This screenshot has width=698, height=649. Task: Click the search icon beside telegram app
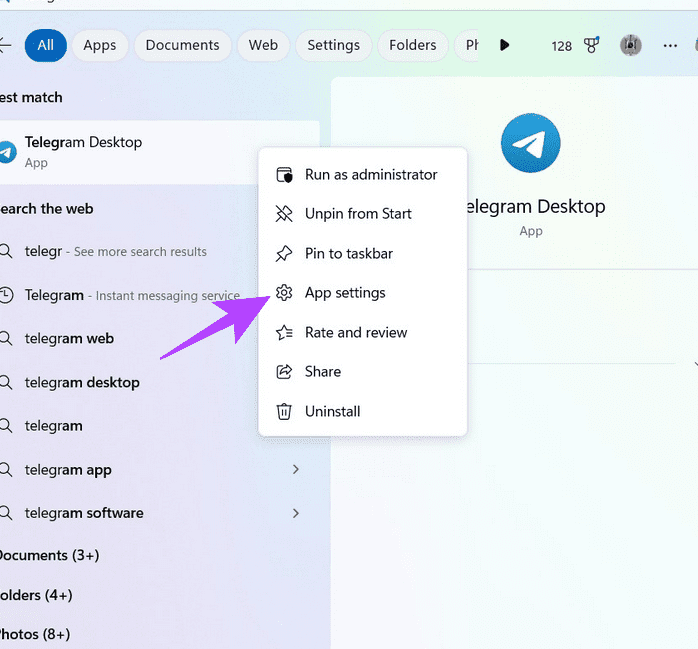coord(6,470)
